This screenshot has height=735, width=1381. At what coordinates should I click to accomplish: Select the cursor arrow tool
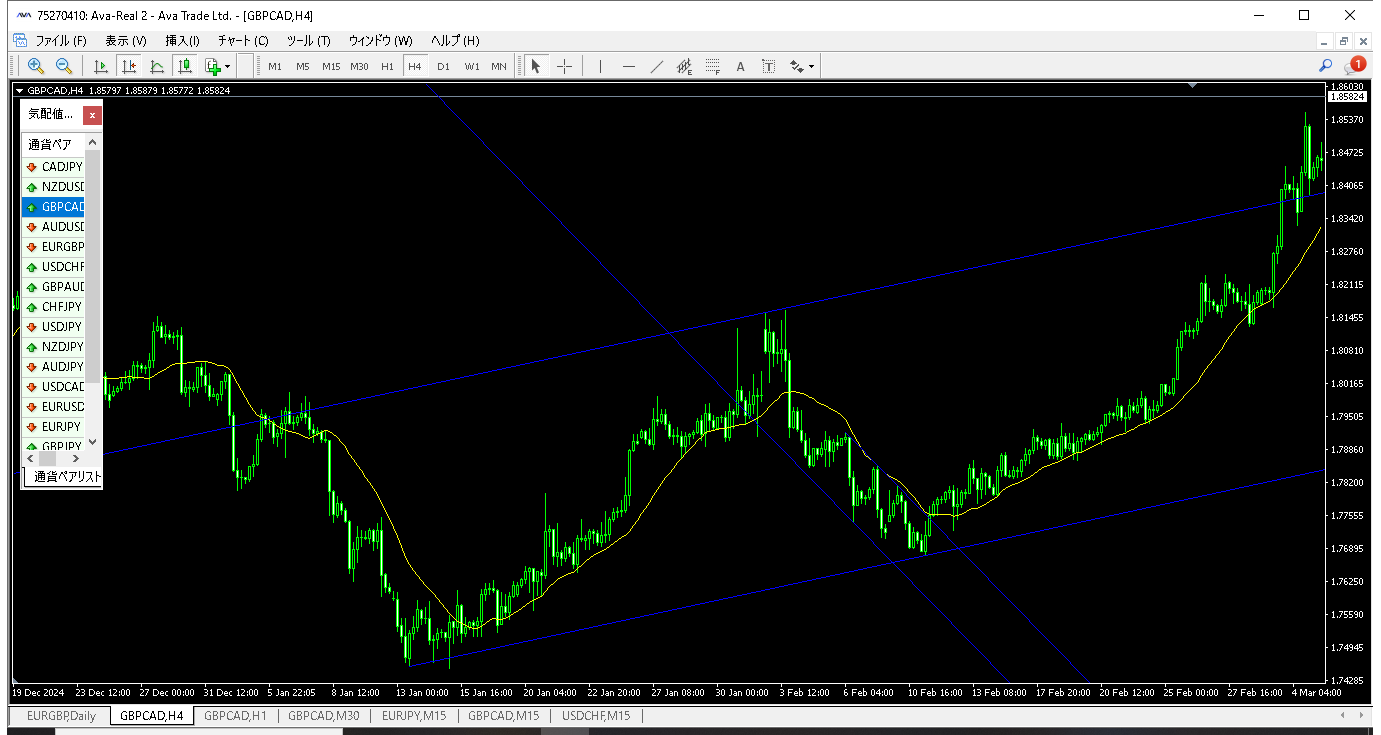pyautogui.click(x=536, y=66)
